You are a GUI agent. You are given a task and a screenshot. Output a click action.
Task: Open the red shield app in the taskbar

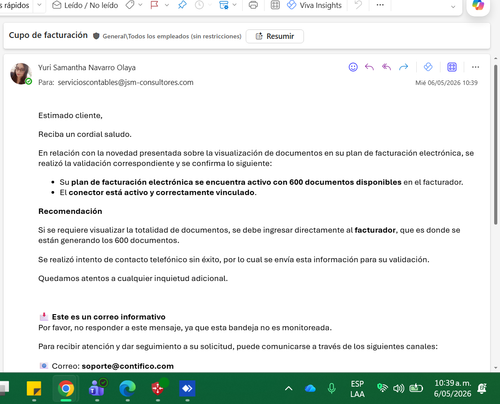click(x=158, y=388)
